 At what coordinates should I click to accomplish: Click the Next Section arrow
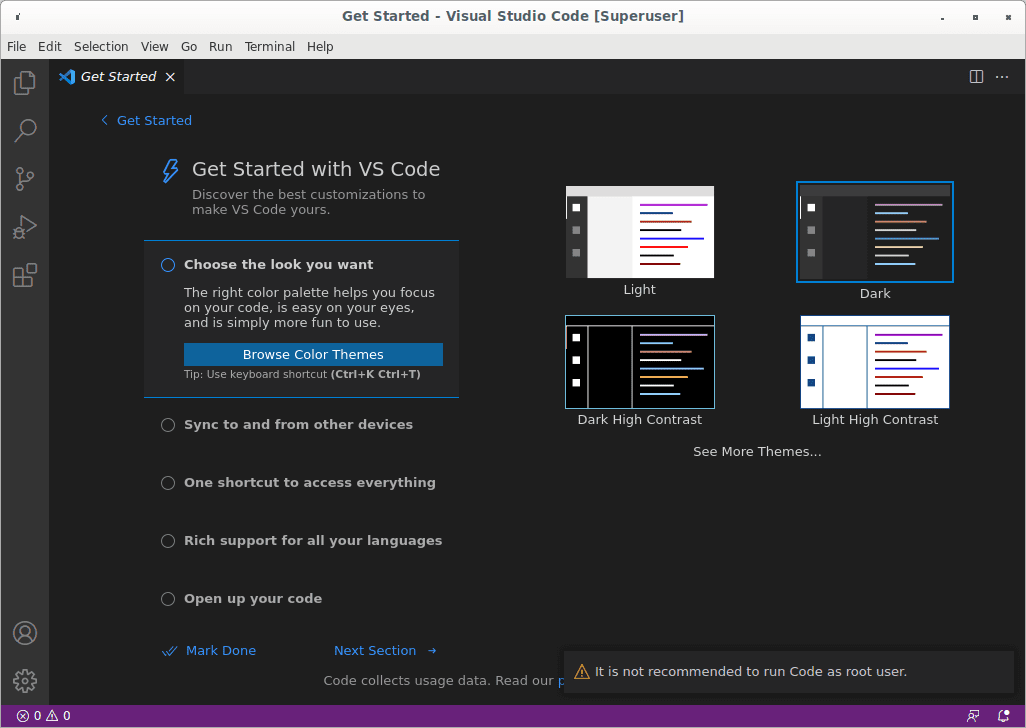point(432,651)
